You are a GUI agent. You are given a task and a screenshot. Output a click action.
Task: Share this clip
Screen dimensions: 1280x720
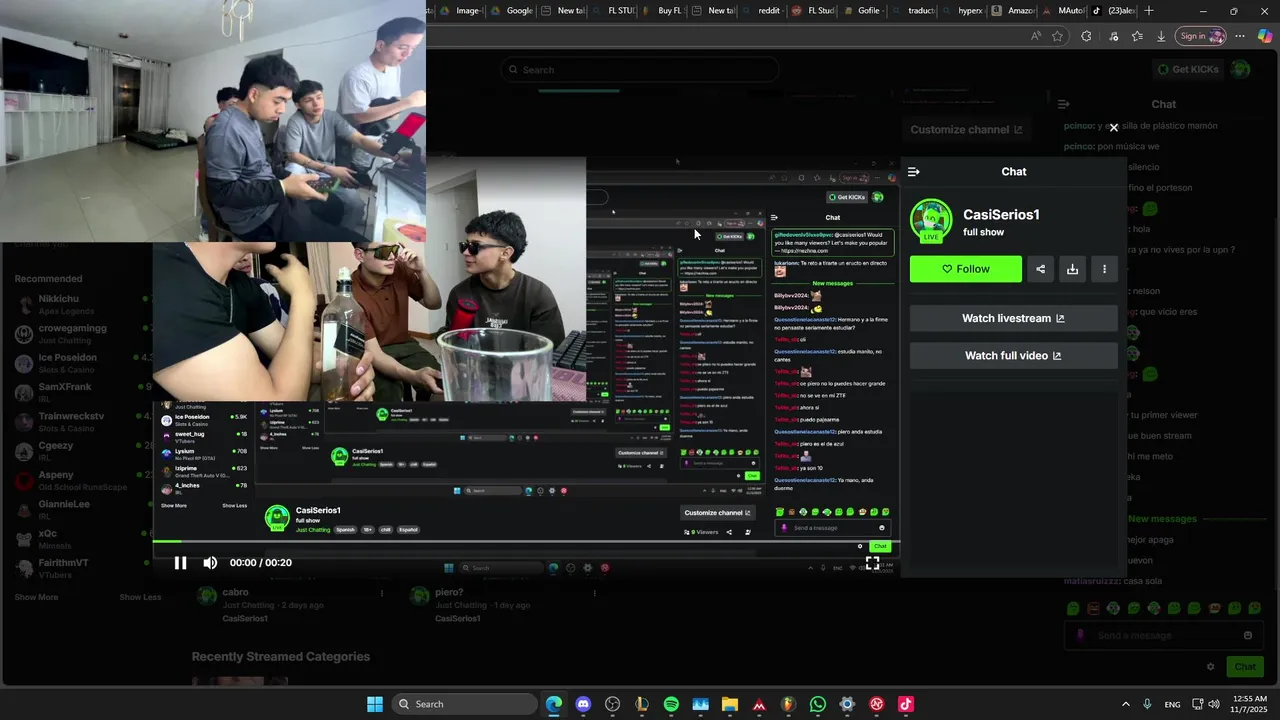(1041, 269)
